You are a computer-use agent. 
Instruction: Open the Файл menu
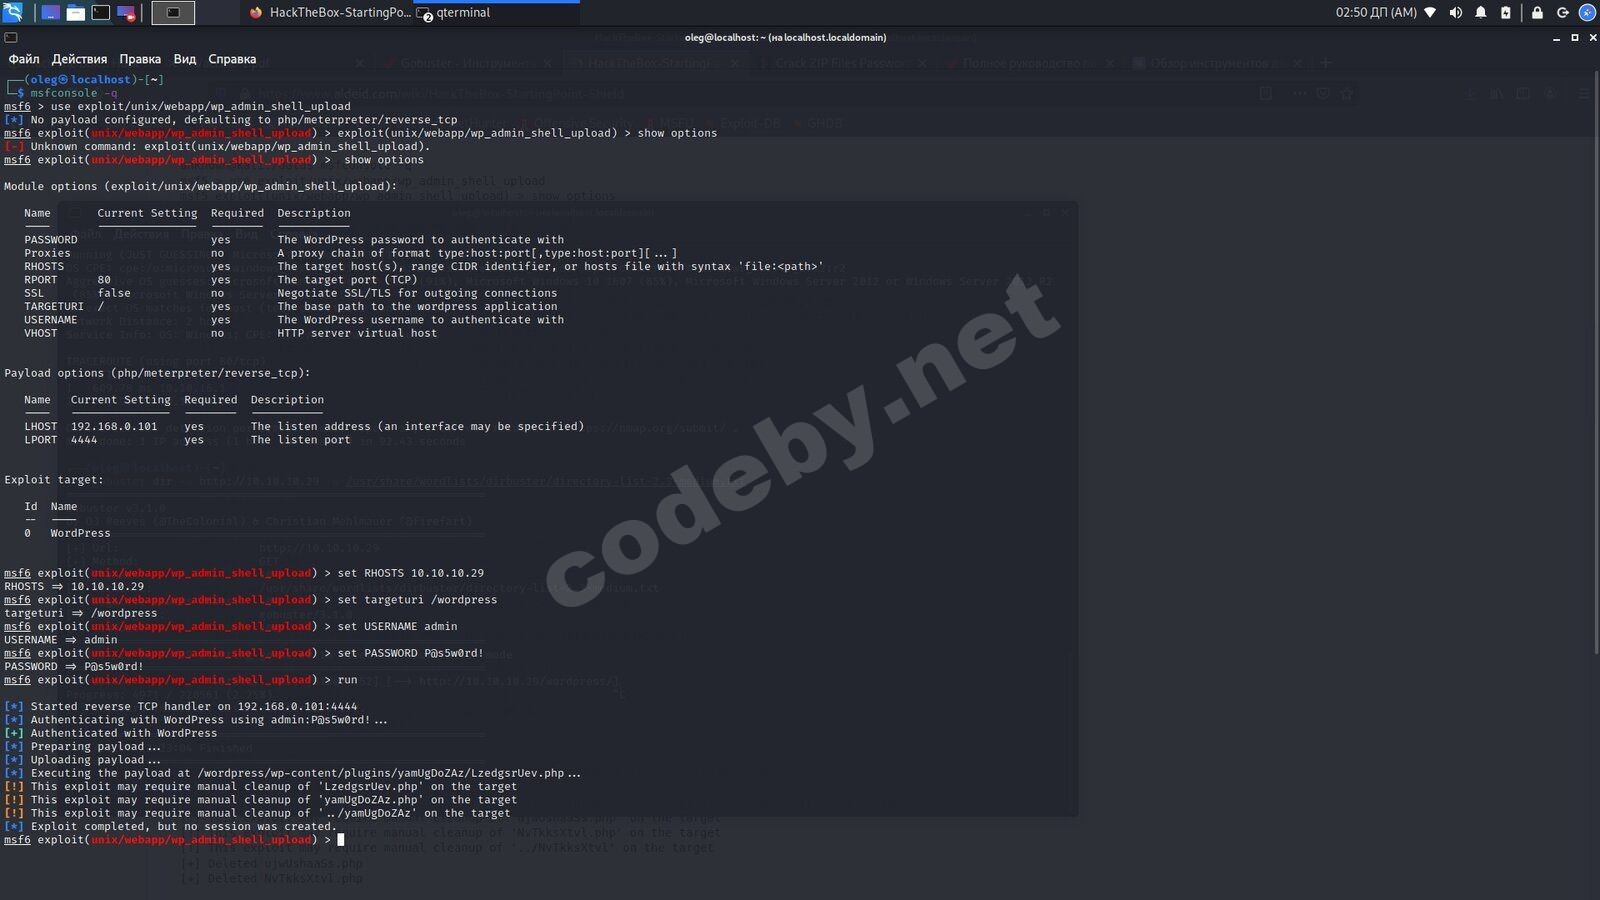click(x=24, y=59)
